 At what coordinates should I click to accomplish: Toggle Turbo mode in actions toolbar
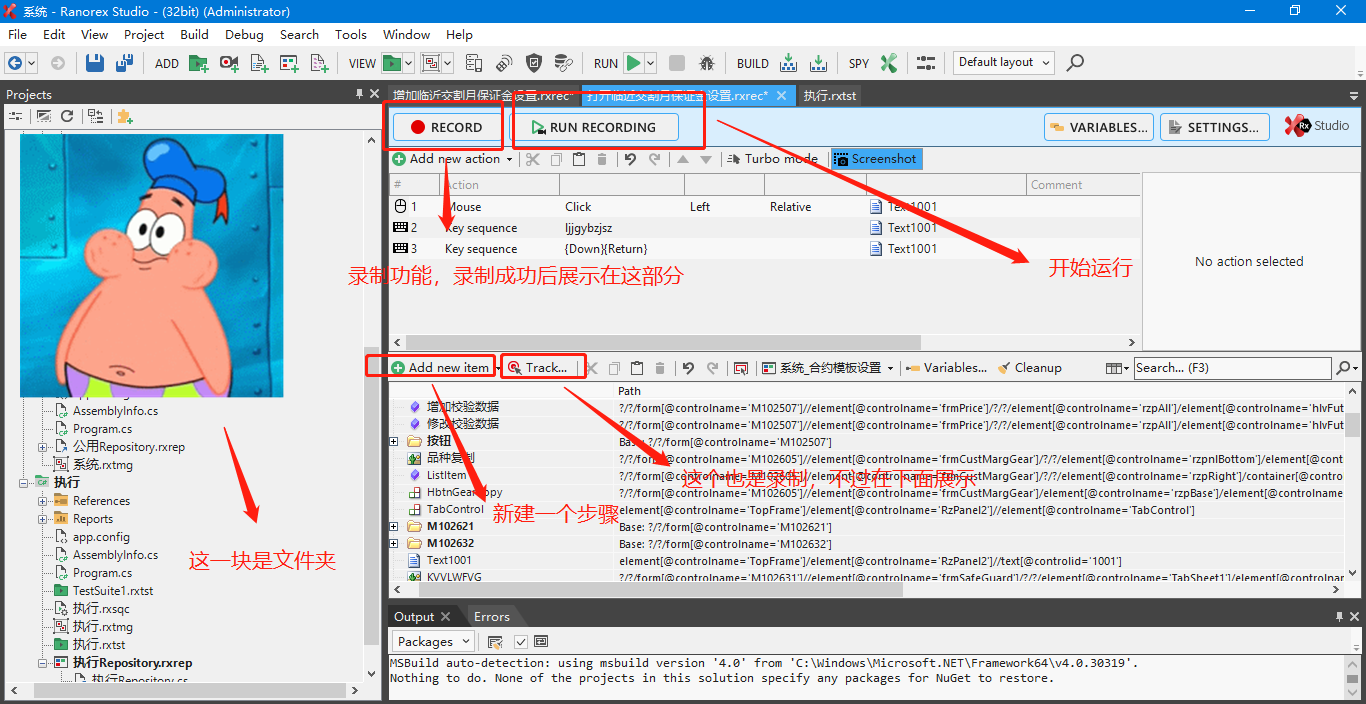coord(773,159)
